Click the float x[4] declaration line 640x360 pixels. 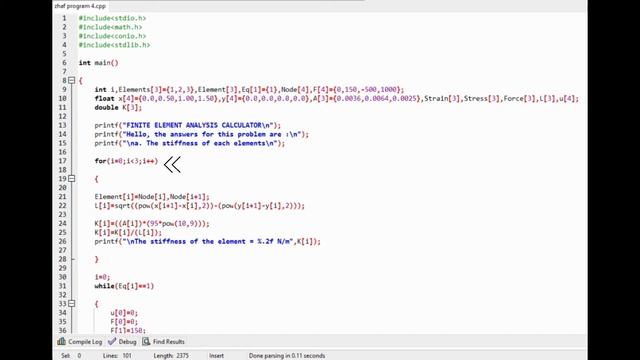point(336,98)
